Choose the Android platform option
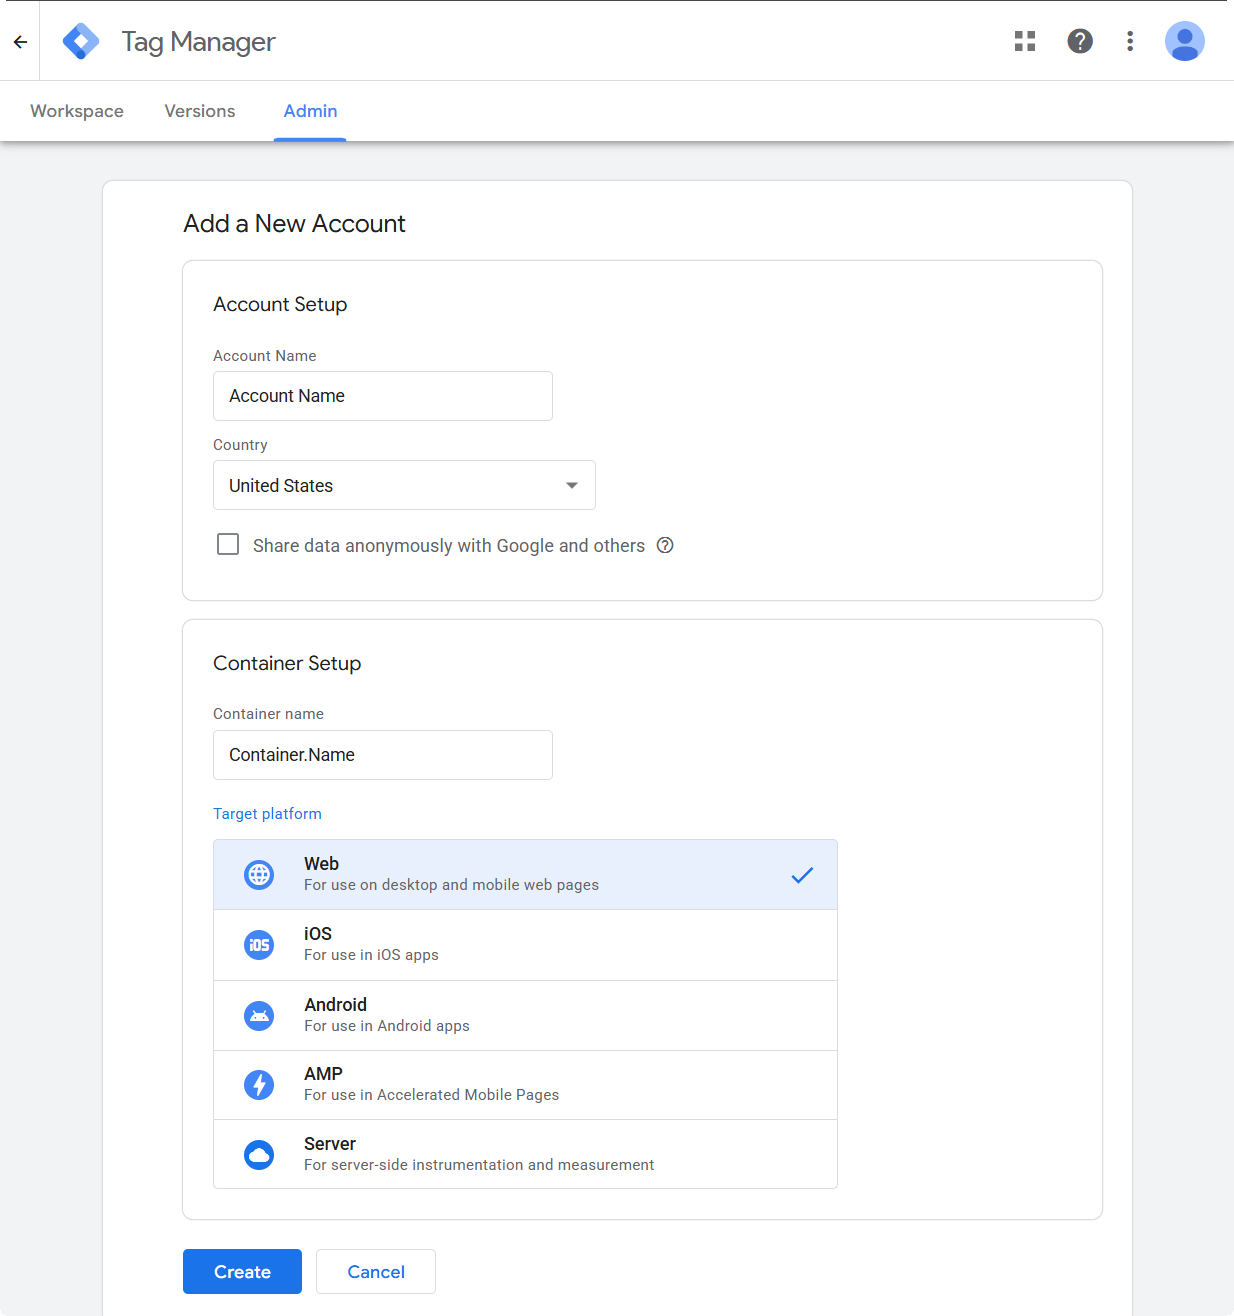Screen dimensions: 1234x1316 tap(525, 1015)
